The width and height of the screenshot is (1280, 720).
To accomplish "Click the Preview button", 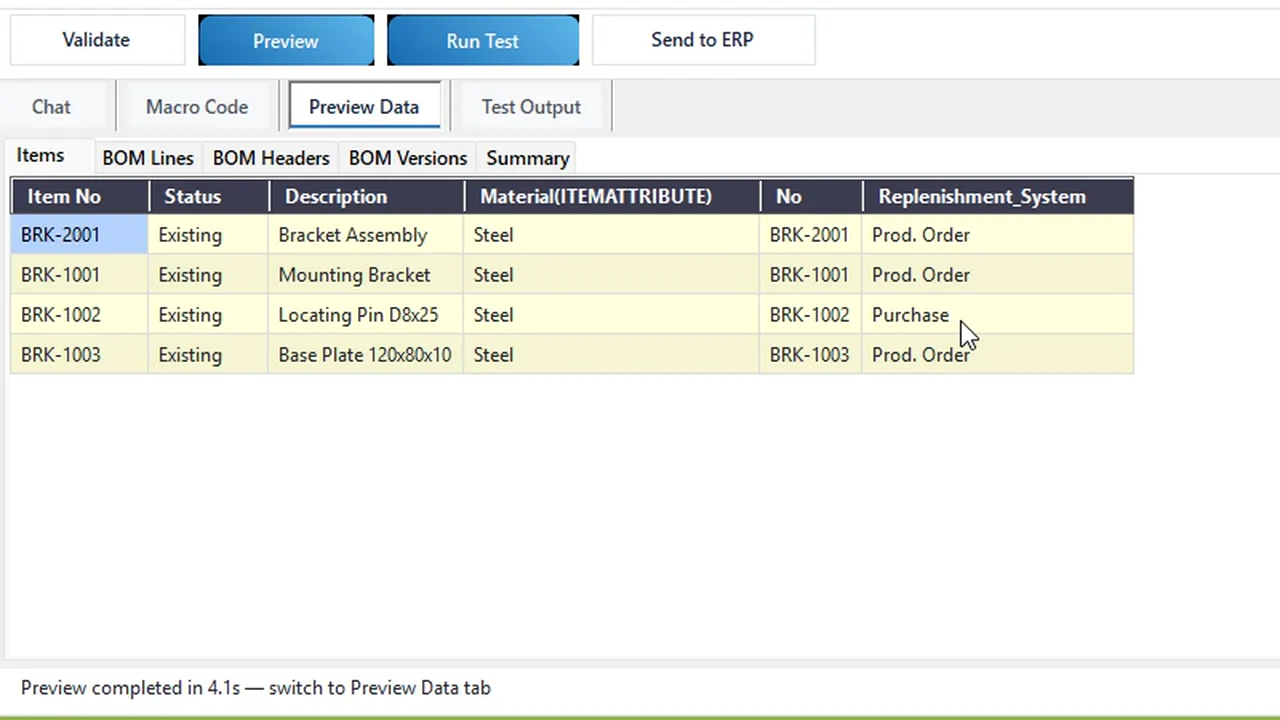I will 286,41.
